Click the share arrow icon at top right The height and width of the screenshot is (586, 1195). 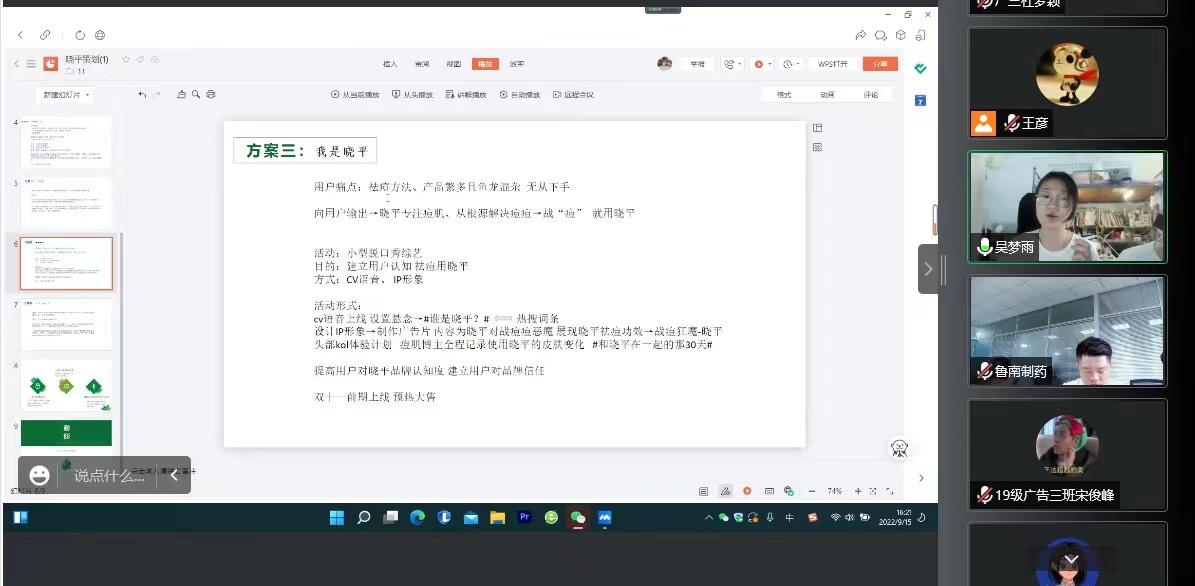860,35
